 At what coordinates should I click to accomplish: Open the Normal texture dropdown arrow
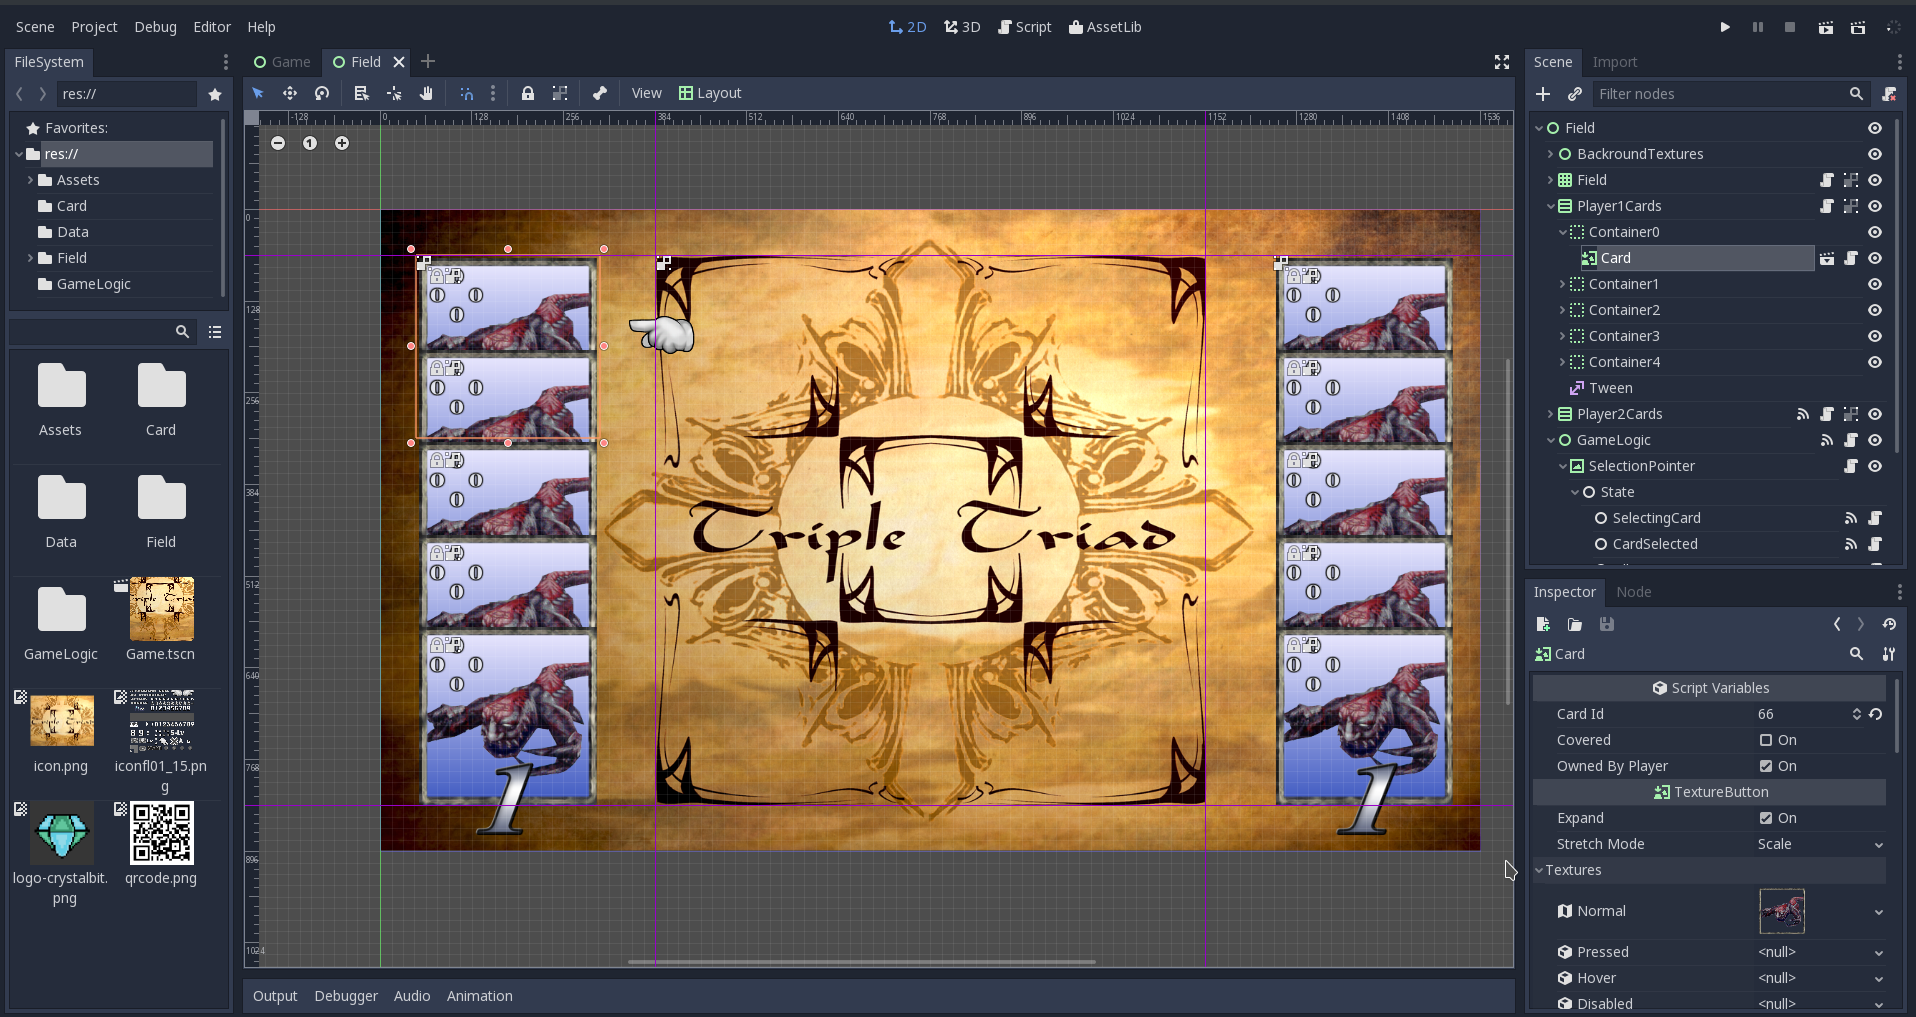coord(1879,912)
